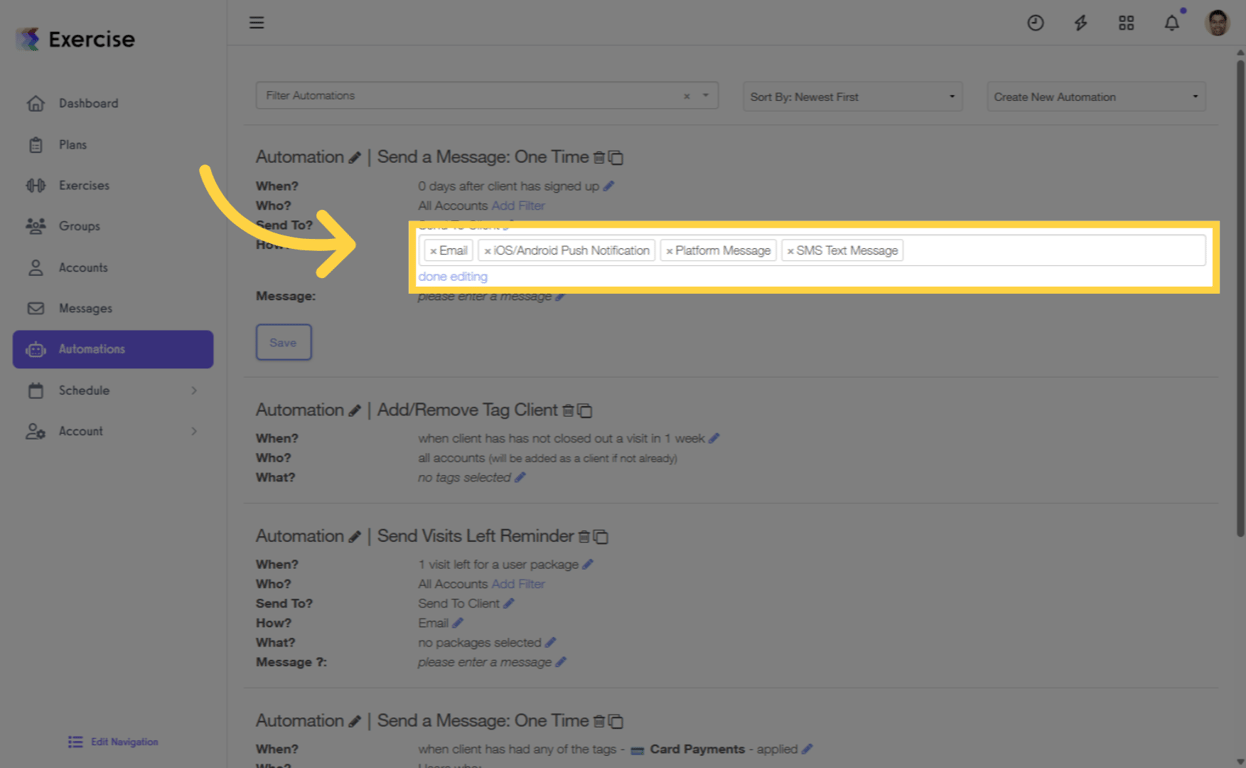Expand the Schedule sidebar menu
The width and height of the screenshot is (1246, 768).
coord(113,390)
